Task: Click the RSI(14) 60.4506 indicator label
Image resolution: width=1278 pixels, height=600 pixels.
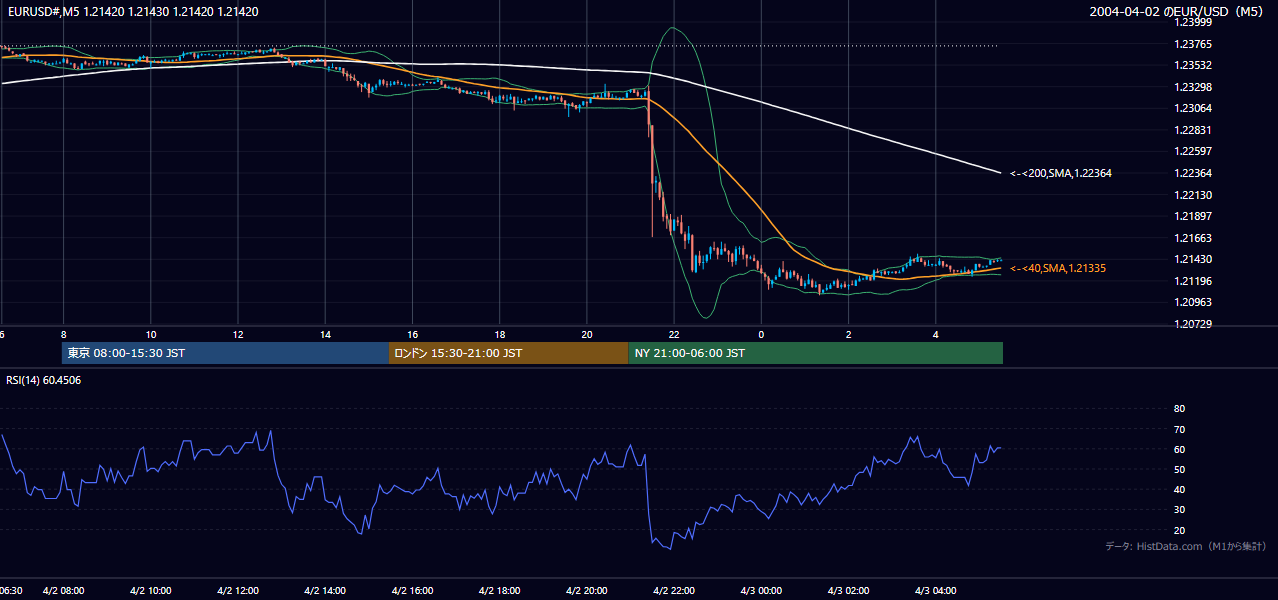Action: click(x=42, y=380)
